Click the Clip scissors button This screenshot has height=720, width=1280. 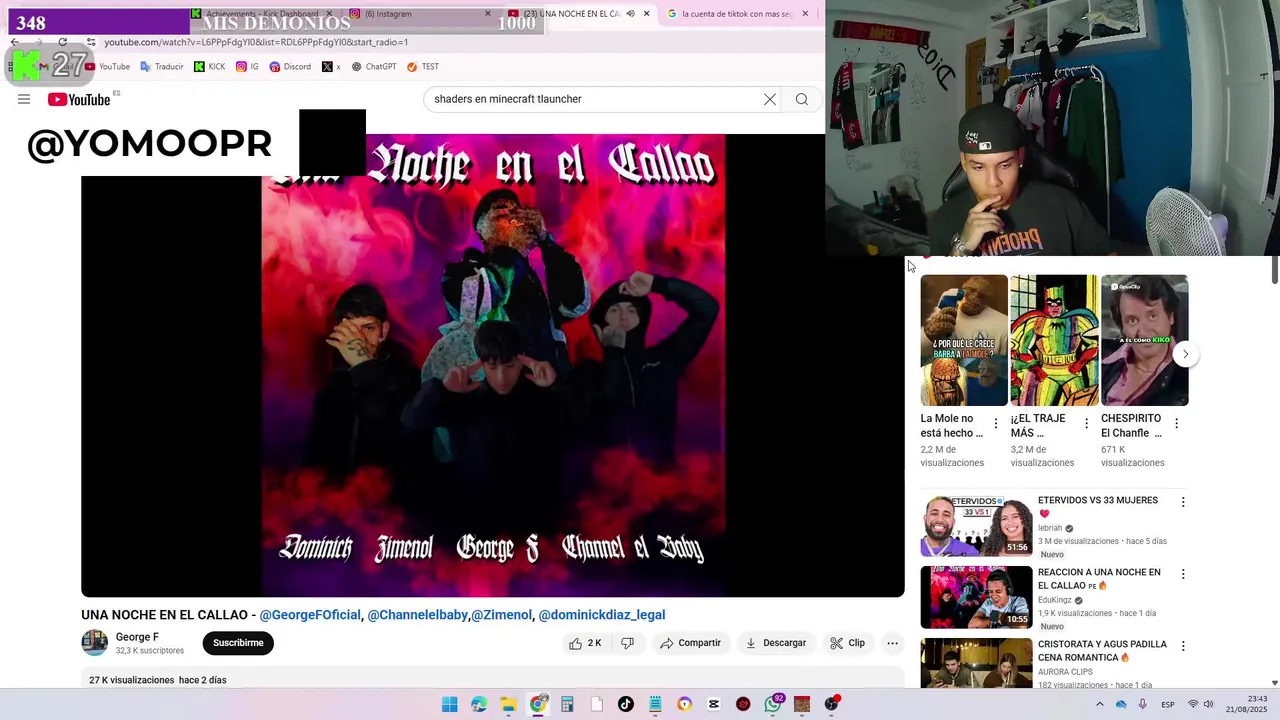pos(848,643)
